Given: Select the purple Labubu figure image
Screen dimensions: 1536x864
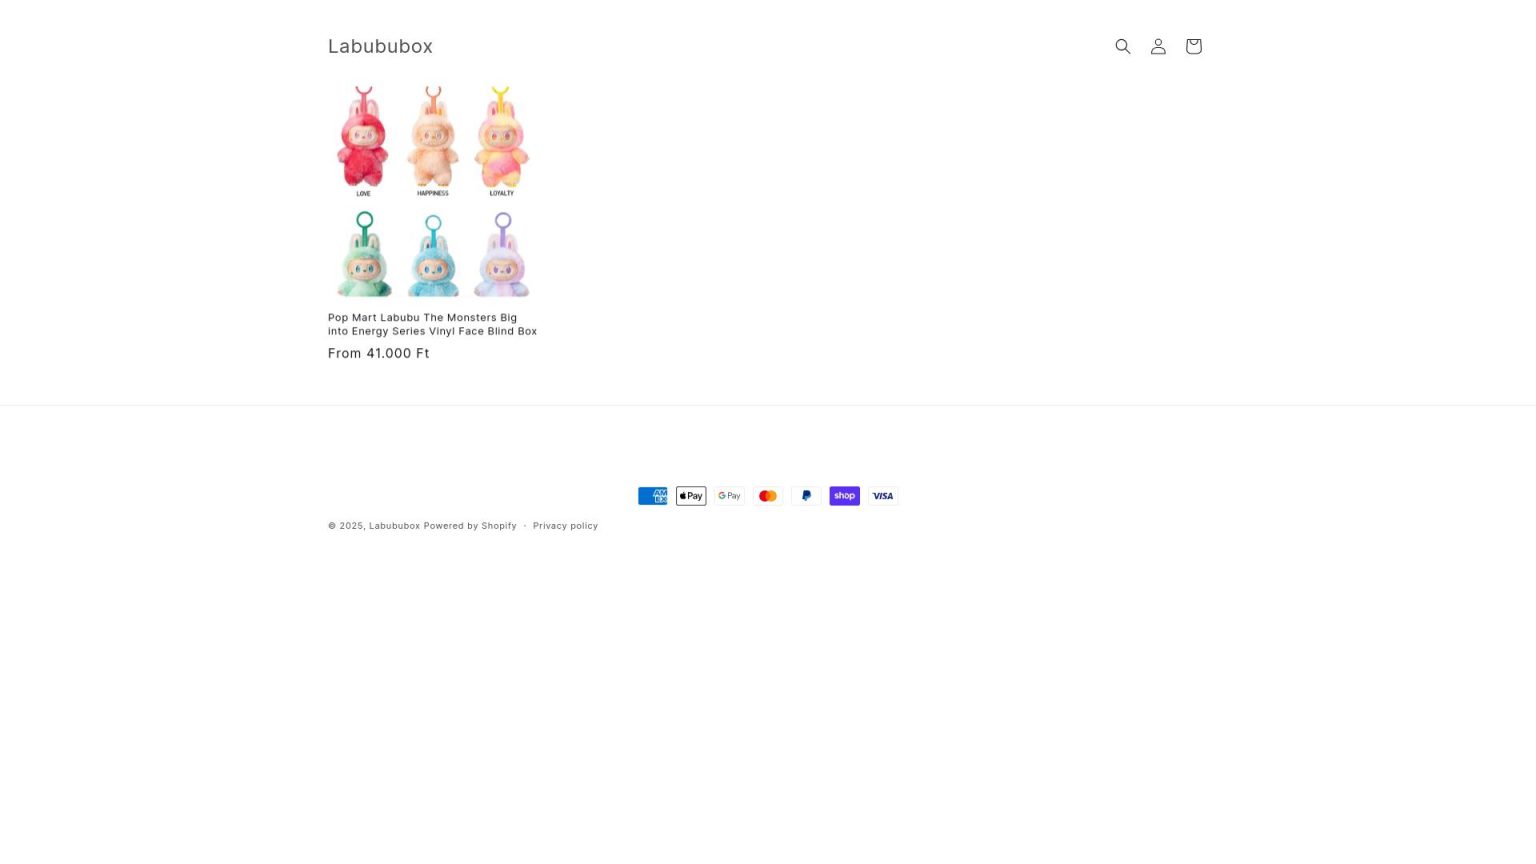Looking at the screenshot, I should pos(502,255).
